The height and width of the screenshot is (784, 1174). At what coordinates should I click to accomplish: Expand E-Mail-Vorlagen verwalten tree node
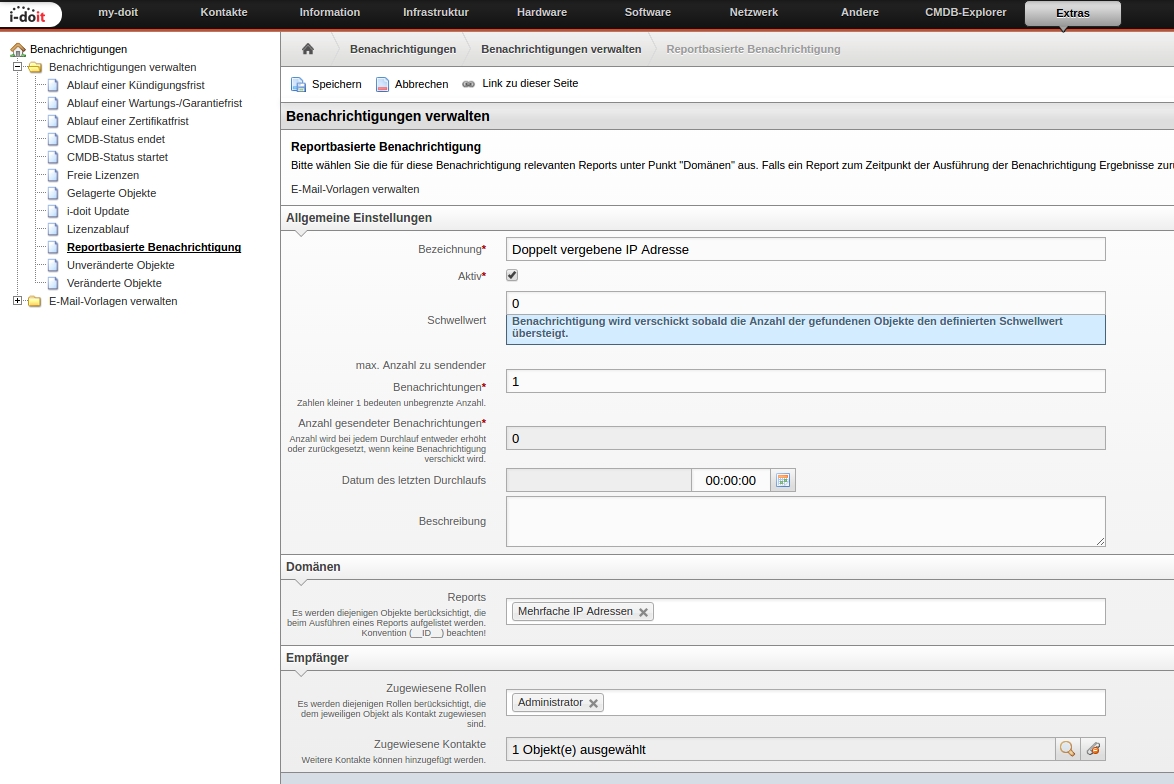(17, 300)
